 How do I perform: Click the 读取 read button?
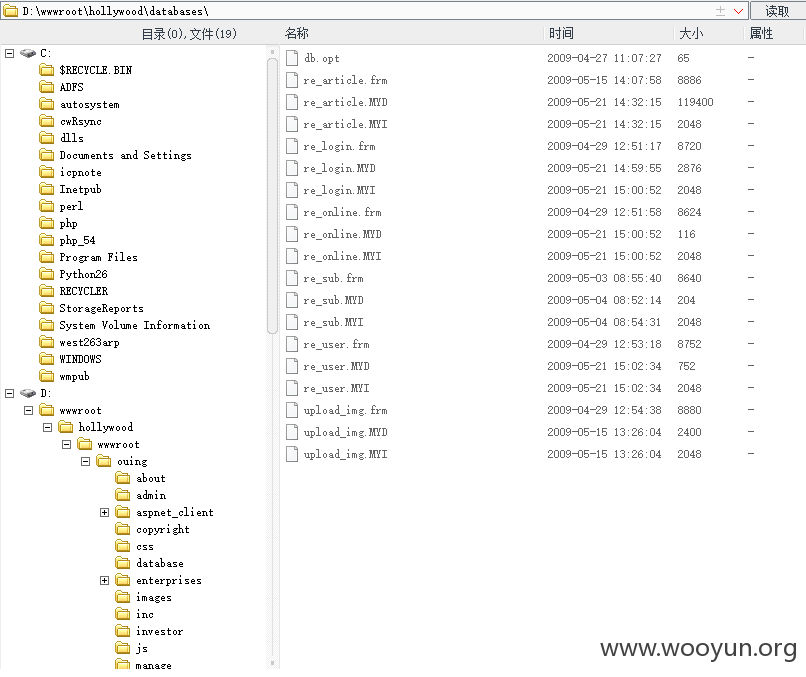pos(778,11)
